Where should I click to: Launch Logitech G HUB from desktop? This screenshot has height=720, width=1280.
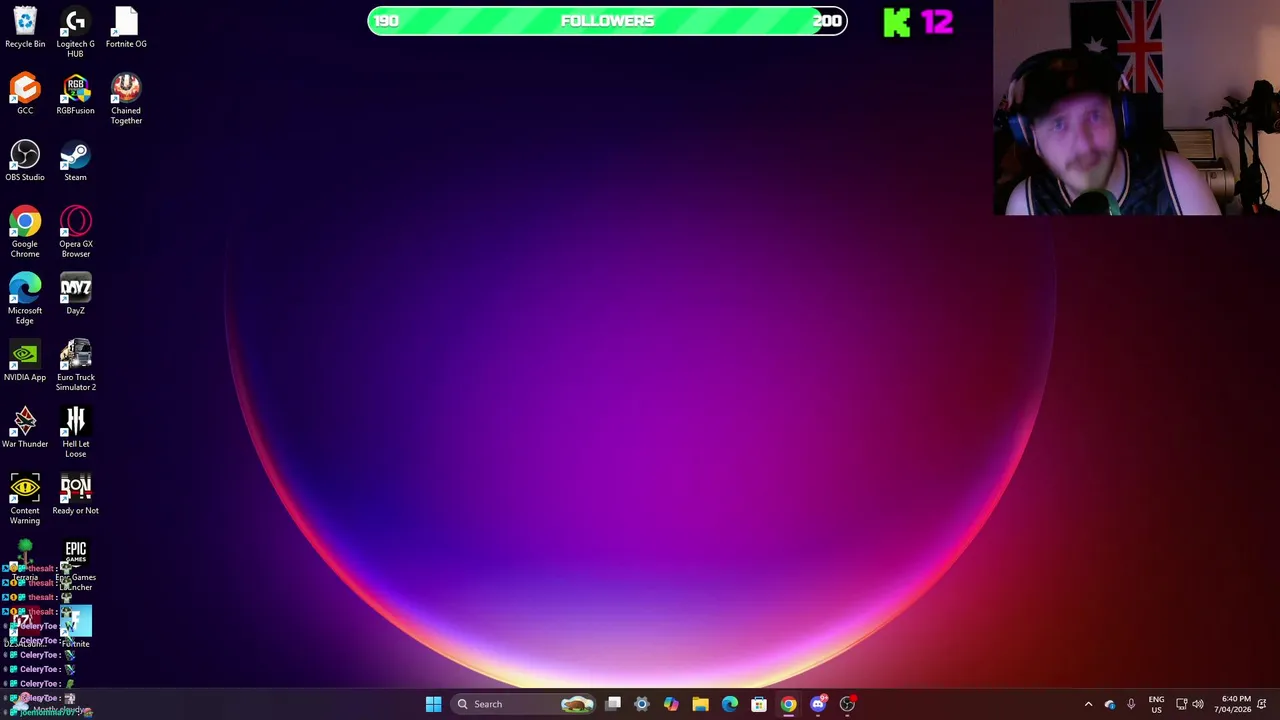pyautogui.click(x=75, y=32)
